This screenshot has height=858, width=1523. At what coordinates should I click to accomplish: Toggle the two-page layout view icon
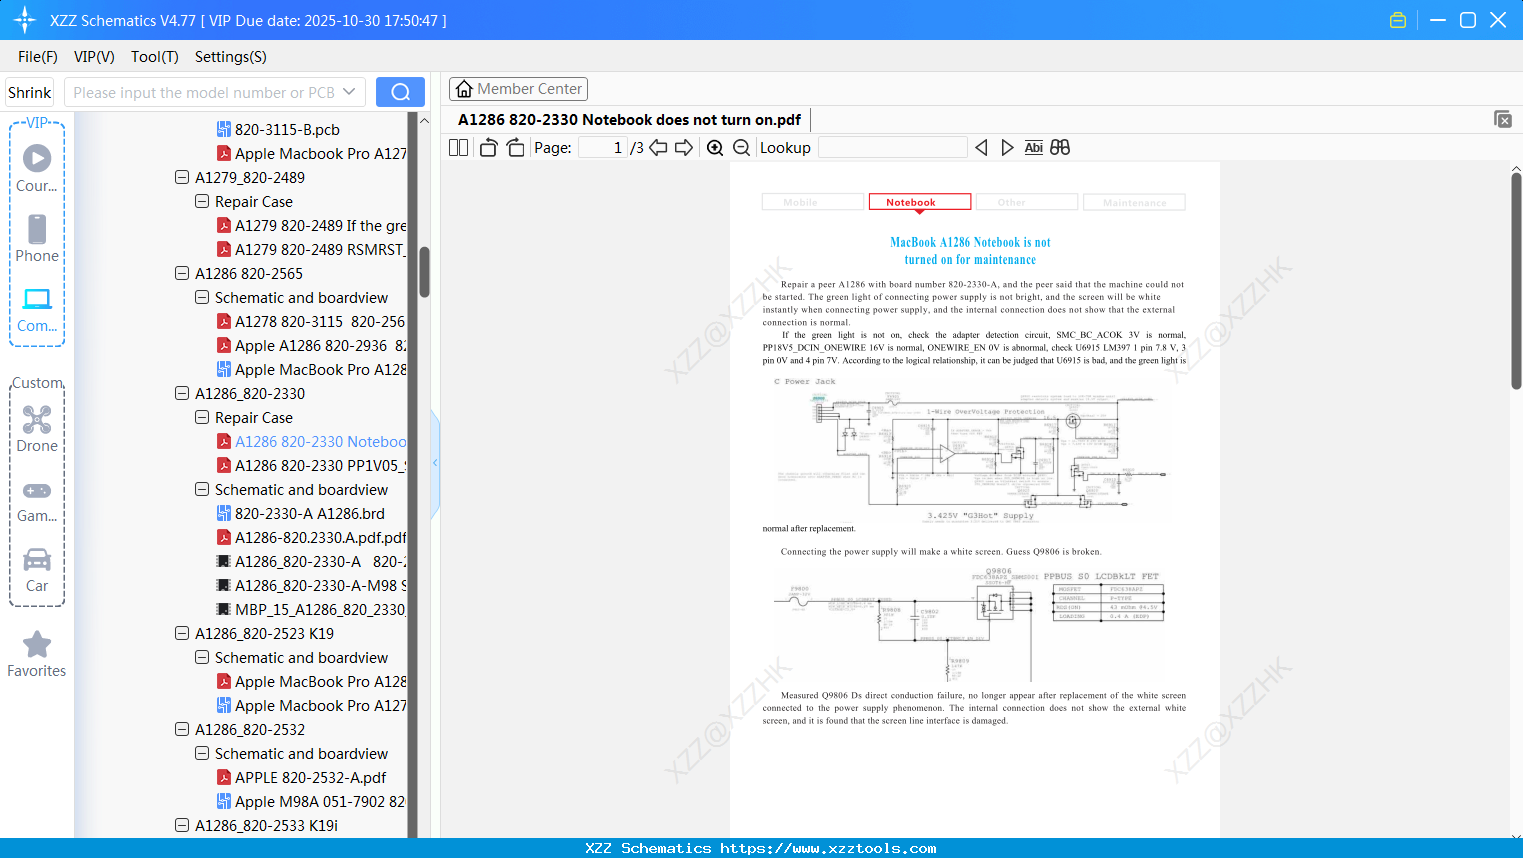(x=458, y=148)
